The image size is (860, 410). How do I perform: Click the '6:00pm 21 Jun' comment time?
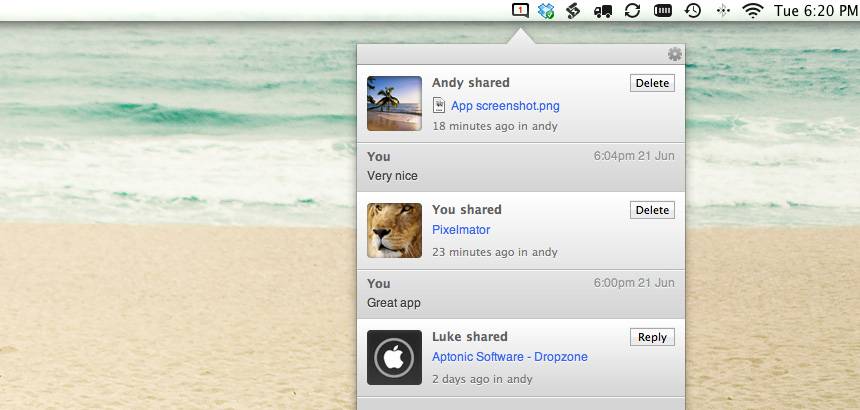coord(634,283)
